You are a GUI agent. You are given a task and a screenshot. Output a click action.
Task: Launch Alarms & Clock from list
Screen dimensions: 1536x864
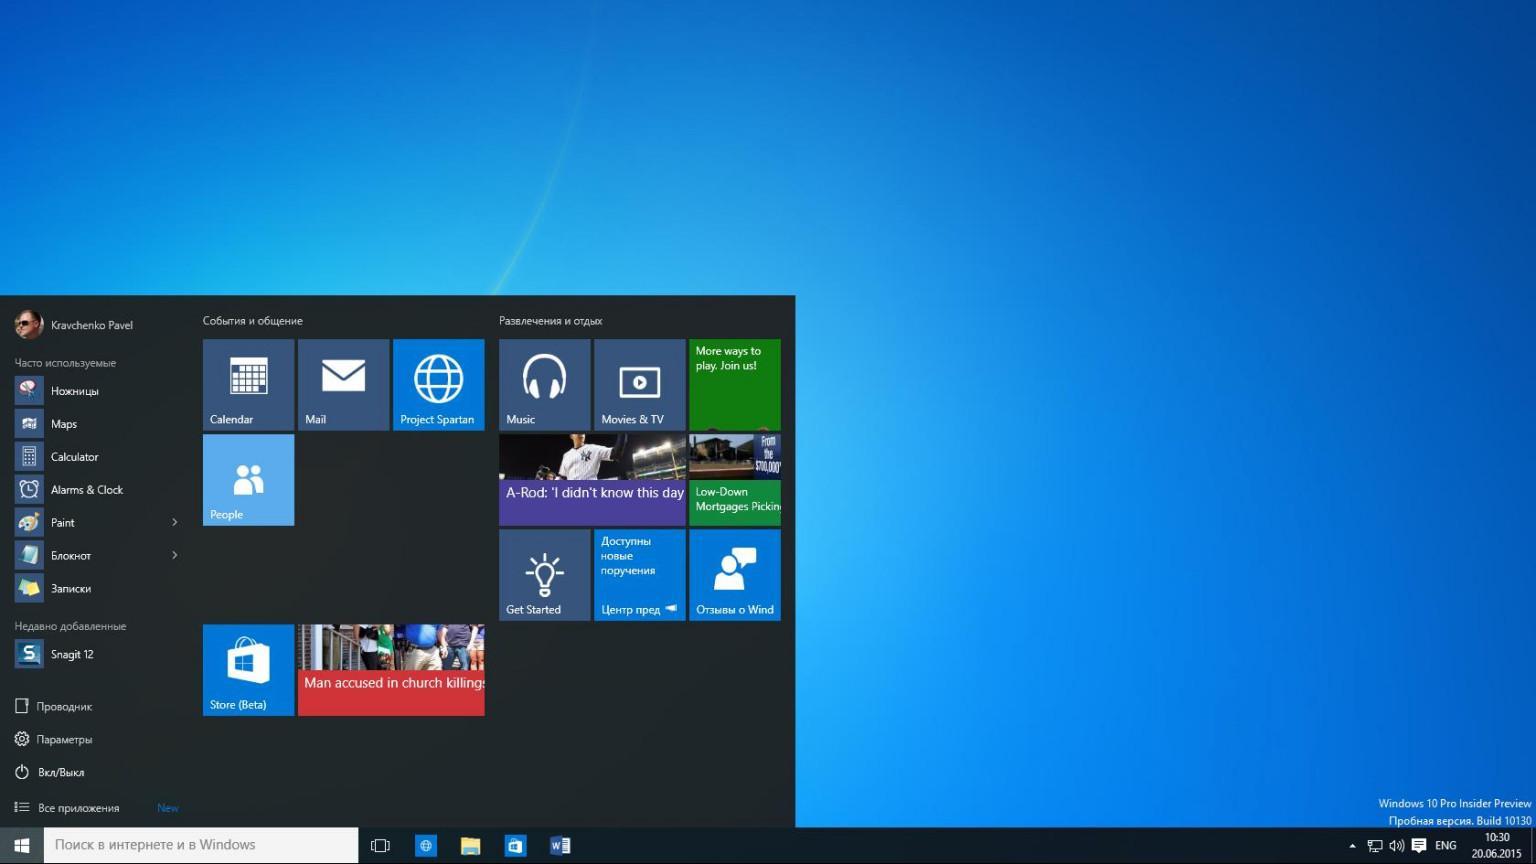point(97,490)
